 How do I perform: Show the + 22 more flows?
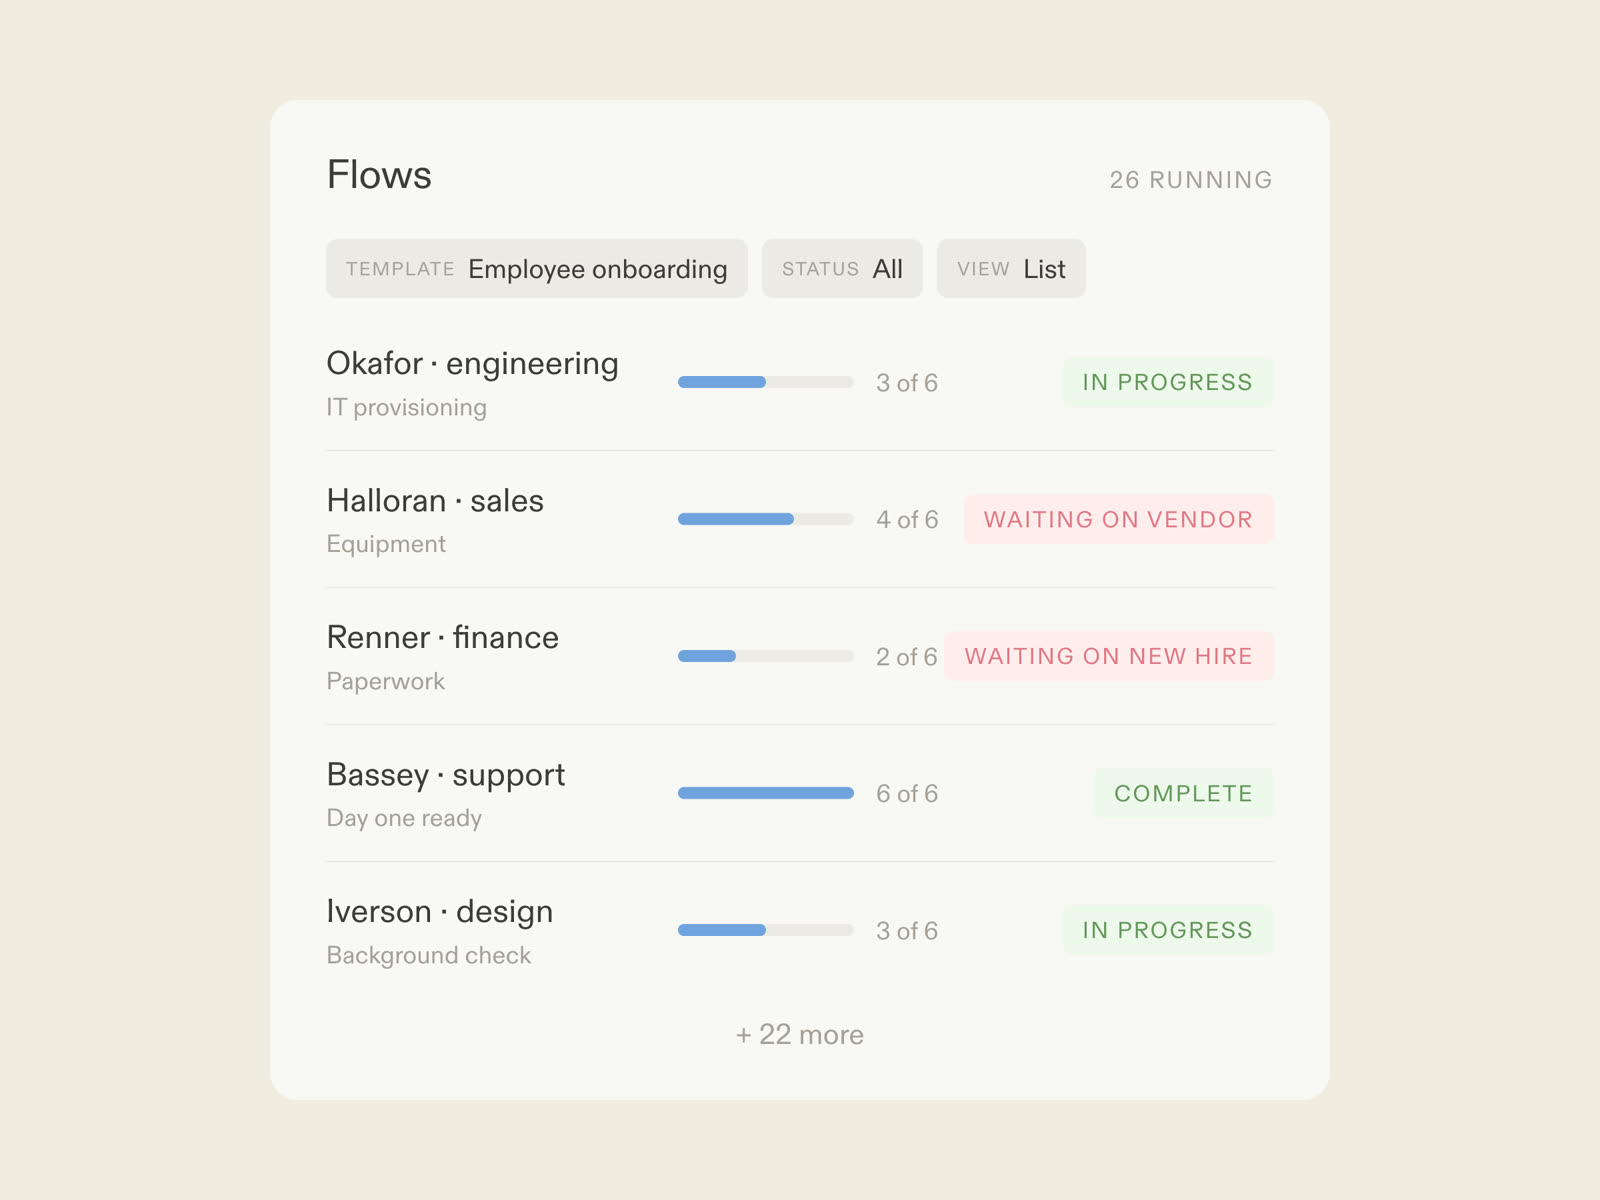(800, 1035)
